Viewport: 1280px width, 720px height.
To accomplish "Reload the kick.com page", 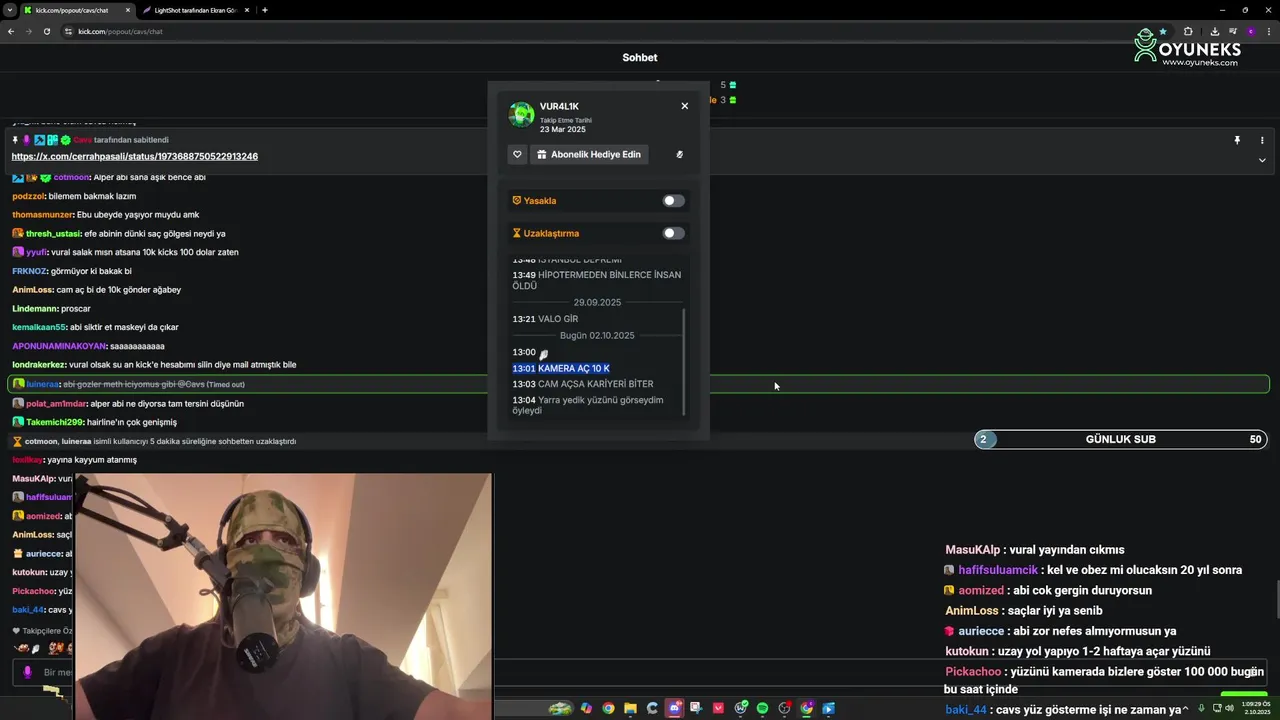I will click(x=46, y=31).
